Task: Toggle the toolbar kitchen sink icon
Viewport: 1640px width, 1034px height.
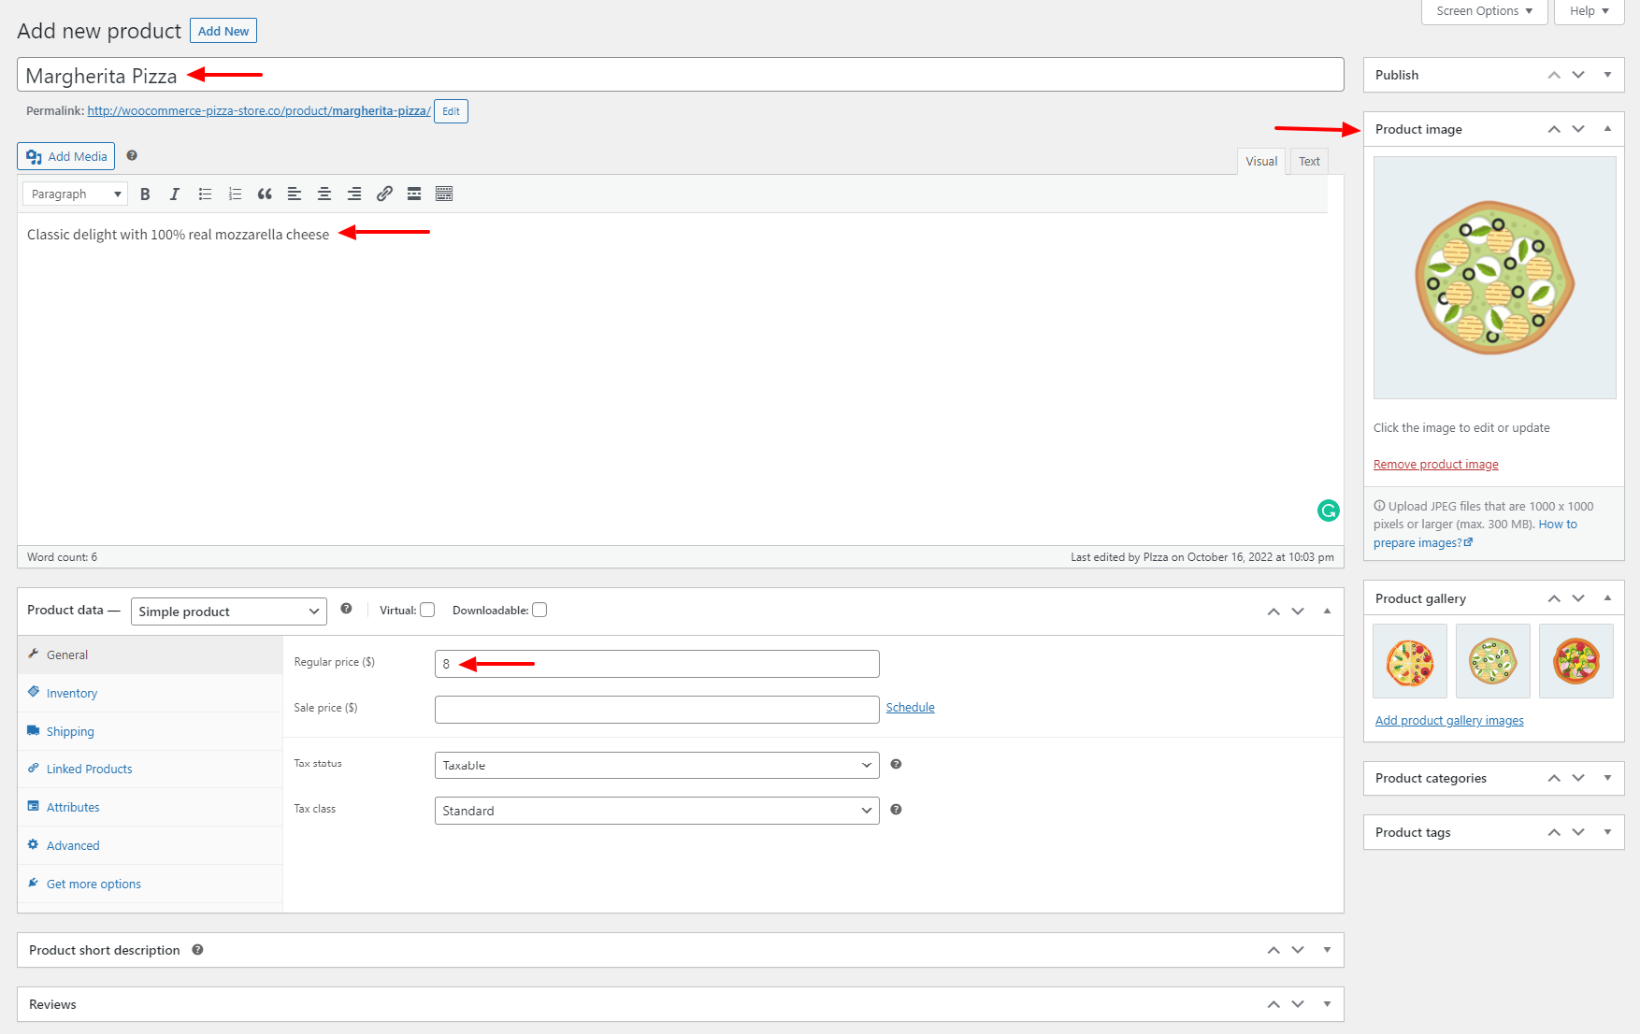Action: [x=444, y=194]
